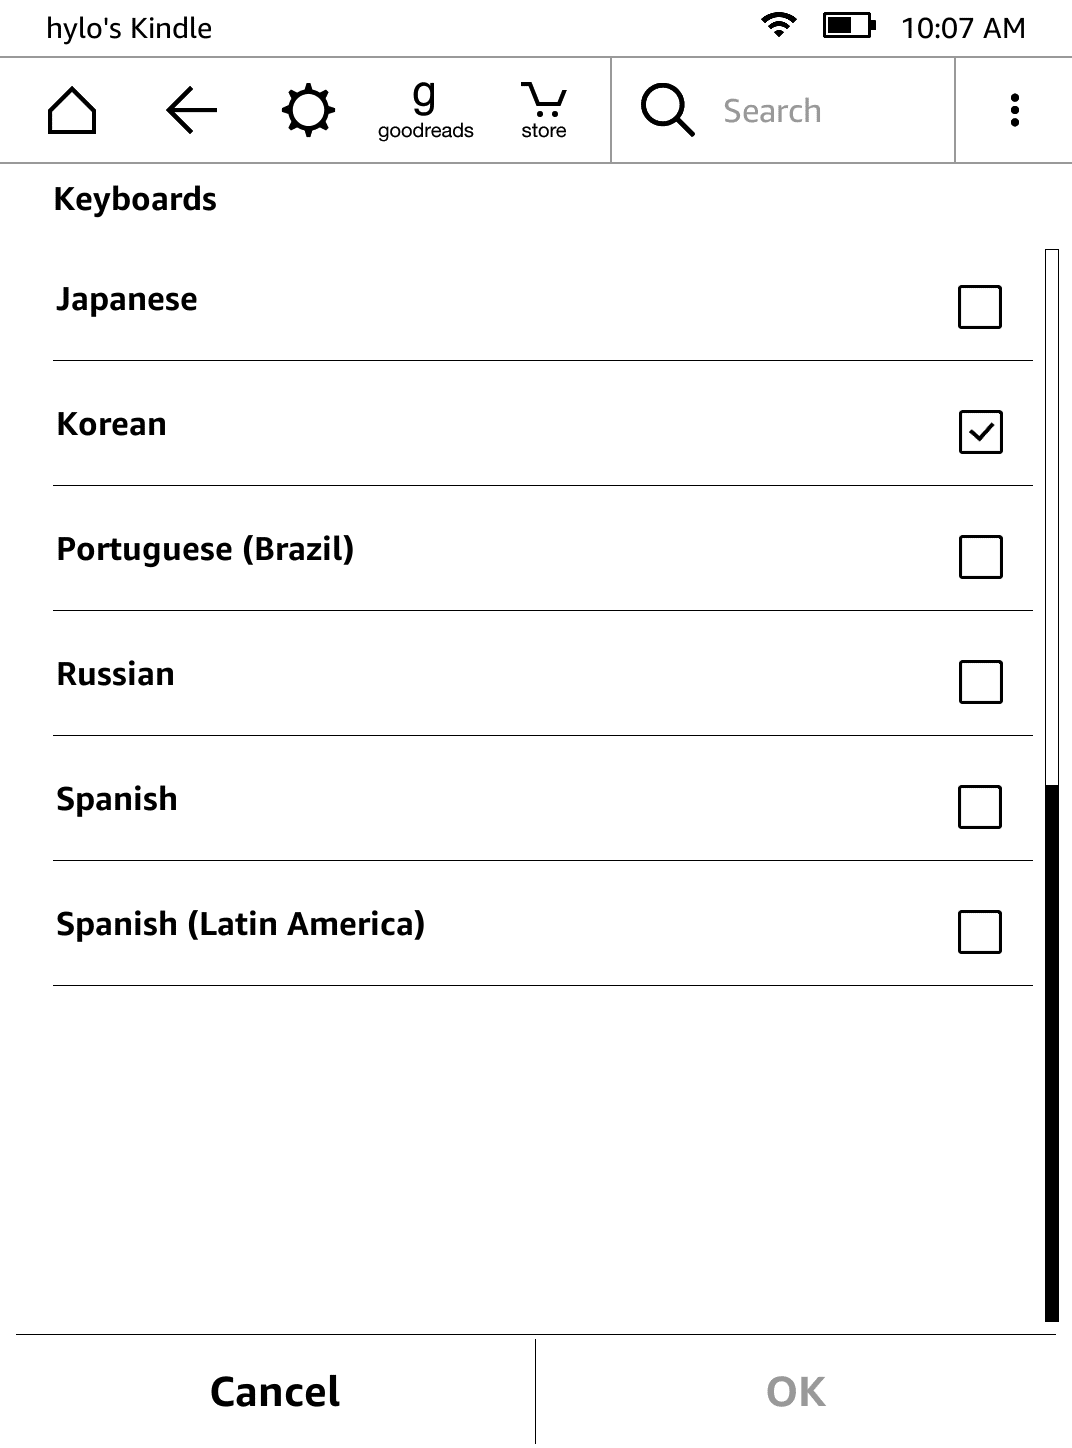Uncheck the Korean keyboard checkbox
The width and height of the screenshot is (1072, 1448).
980,432
